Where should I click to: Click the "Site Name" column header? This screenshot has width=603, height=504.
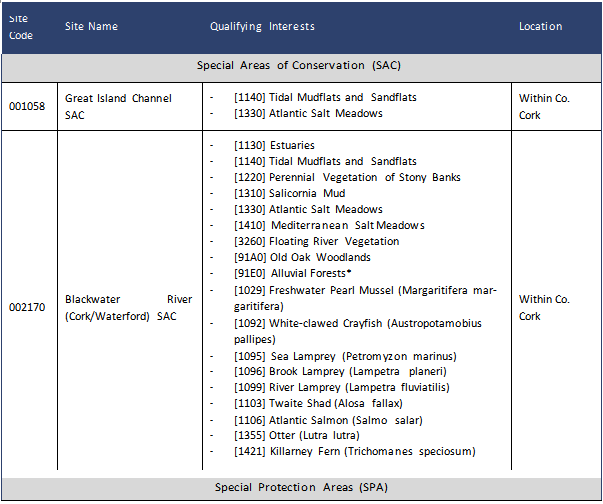[91, 26]
